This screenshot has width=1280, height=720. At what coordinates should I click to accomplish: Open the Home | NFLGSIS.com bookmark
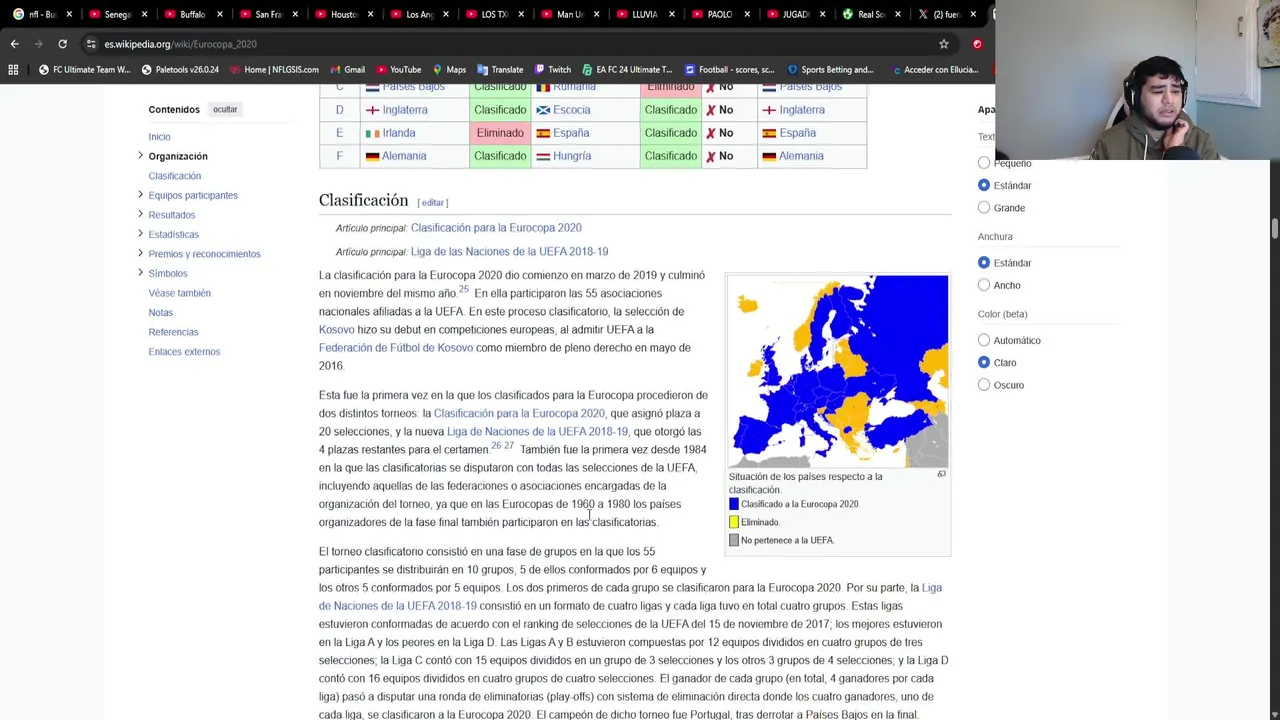point(274,70)
